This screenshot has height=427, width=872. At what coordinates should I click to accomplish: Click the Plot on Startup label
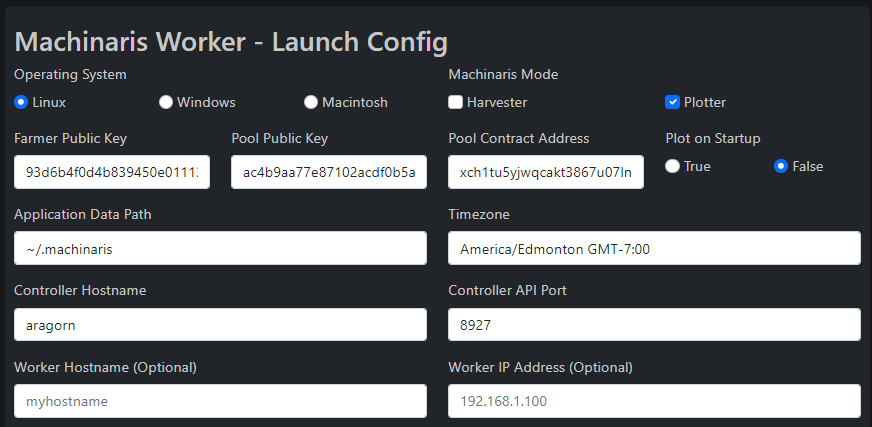(x=713, y=138)
